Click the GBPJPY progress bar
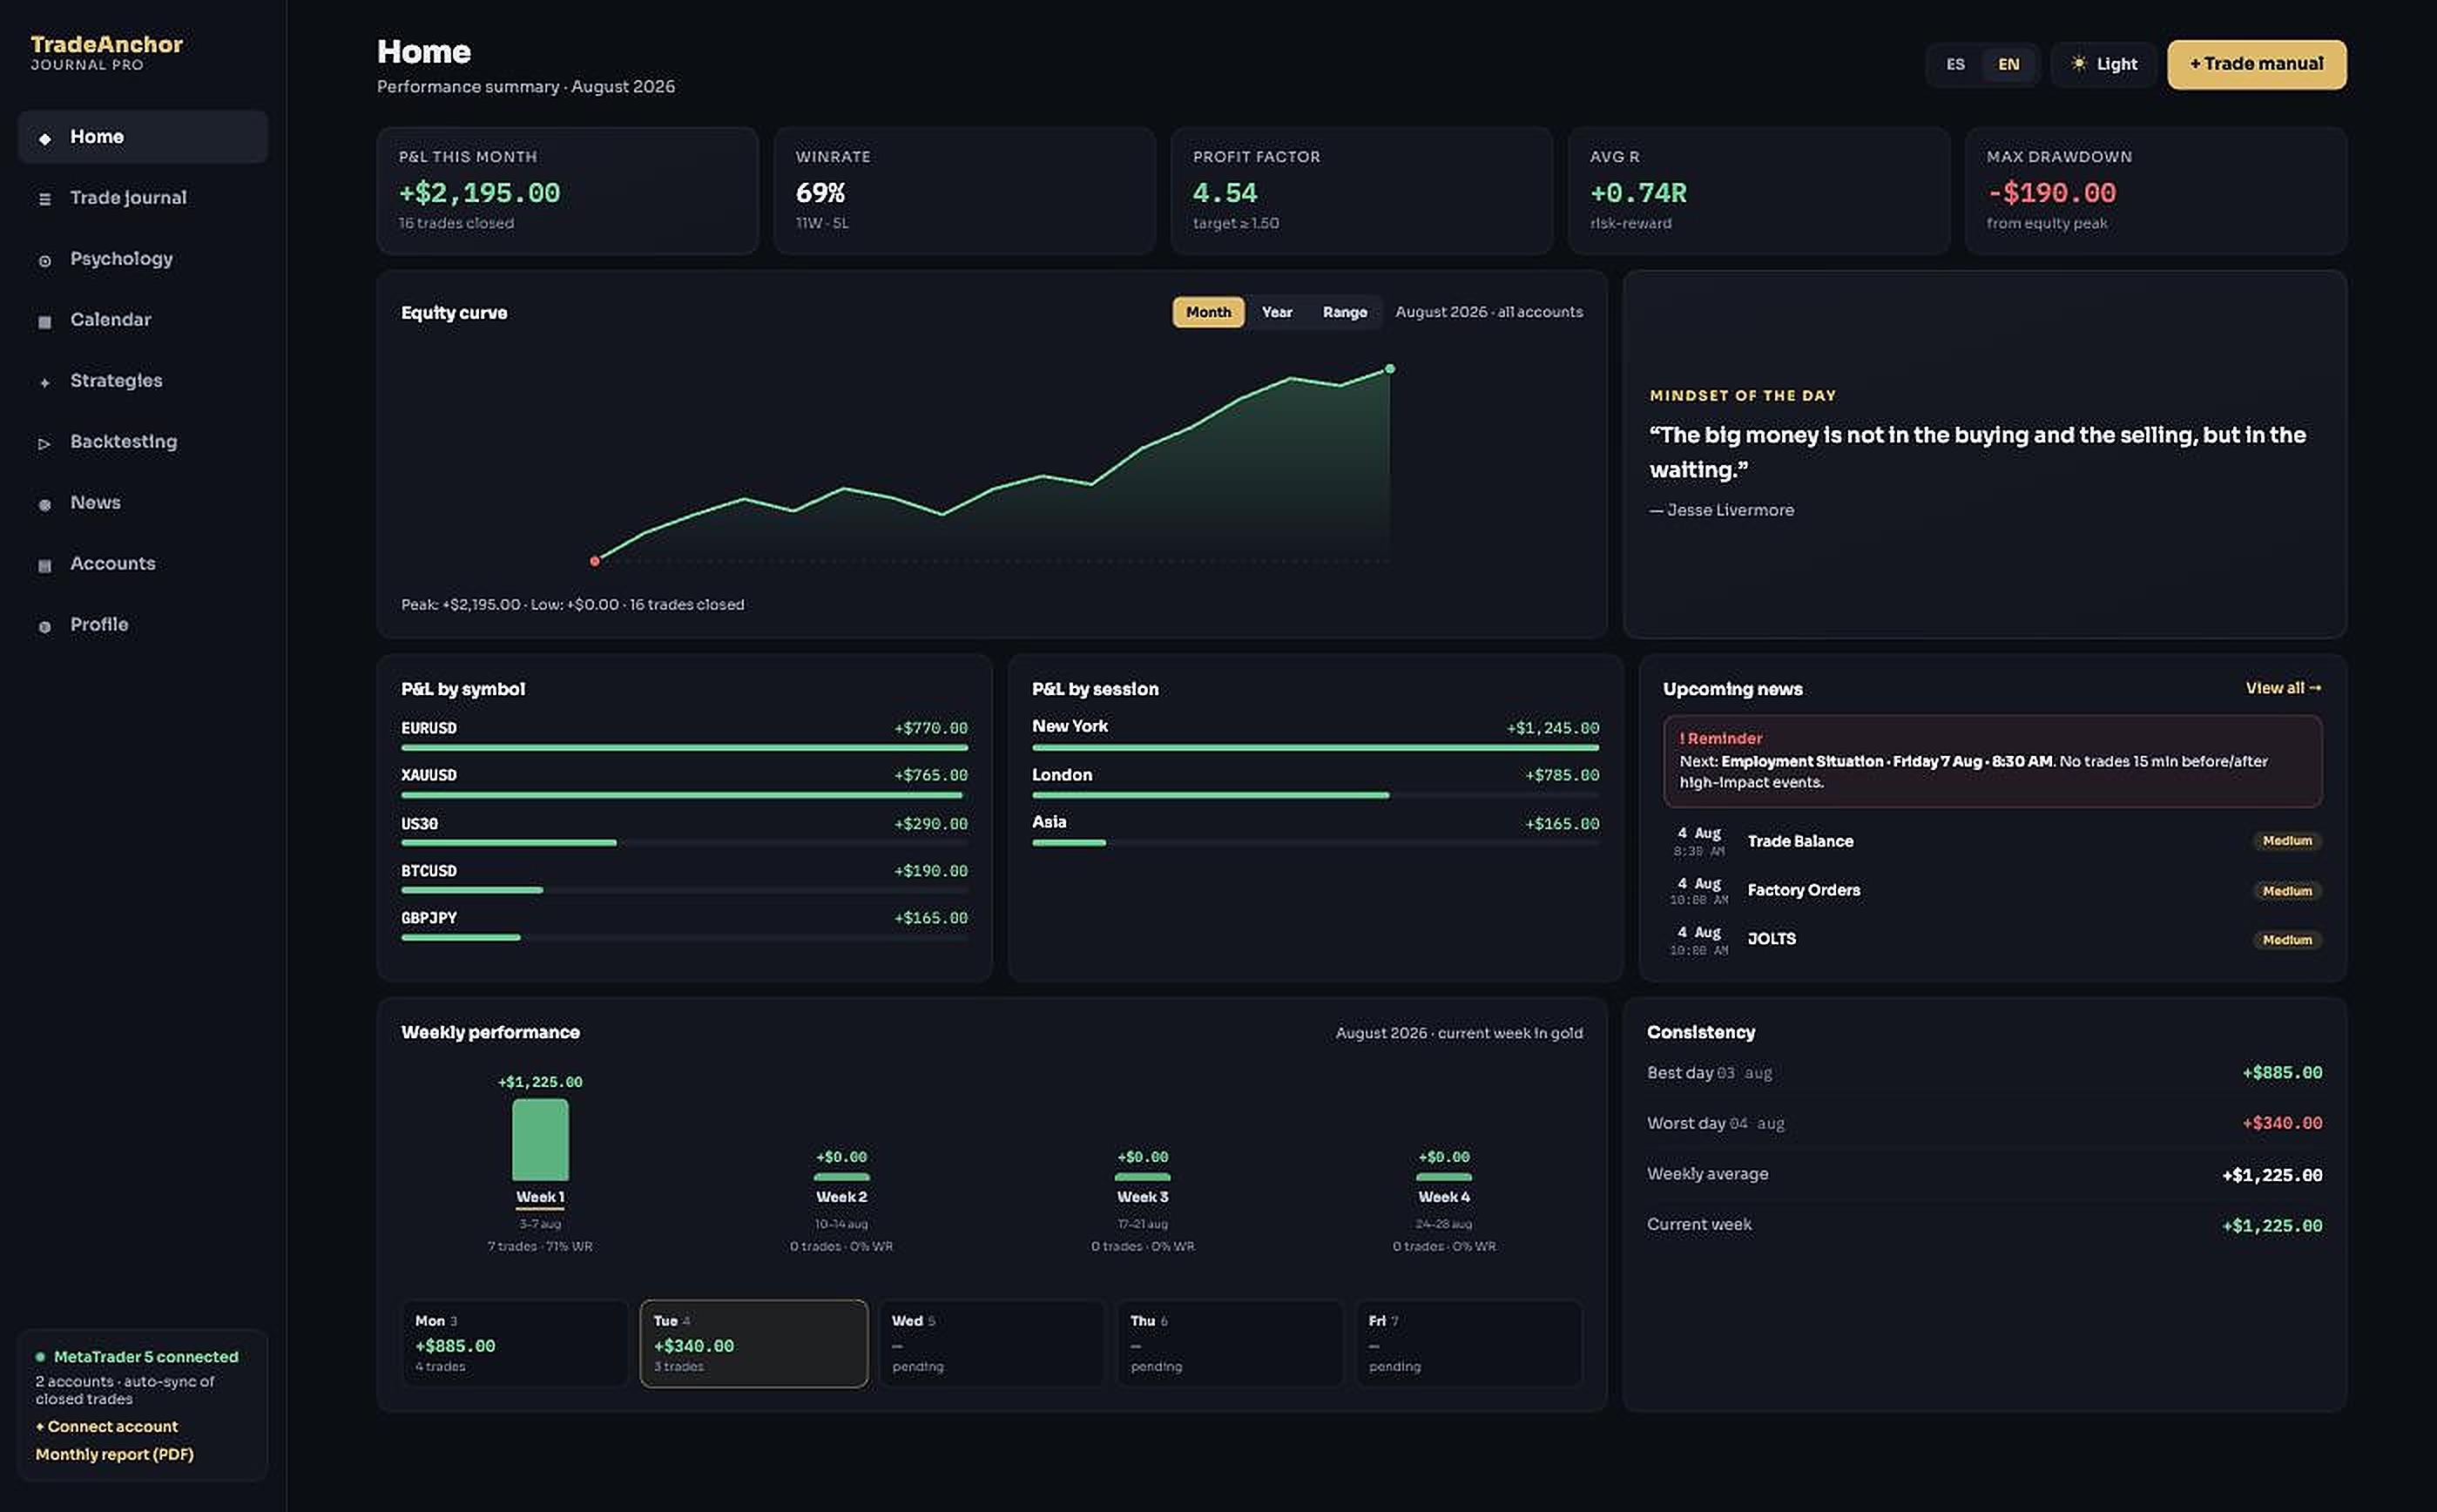2437x1512 pixels. (684, 937)
